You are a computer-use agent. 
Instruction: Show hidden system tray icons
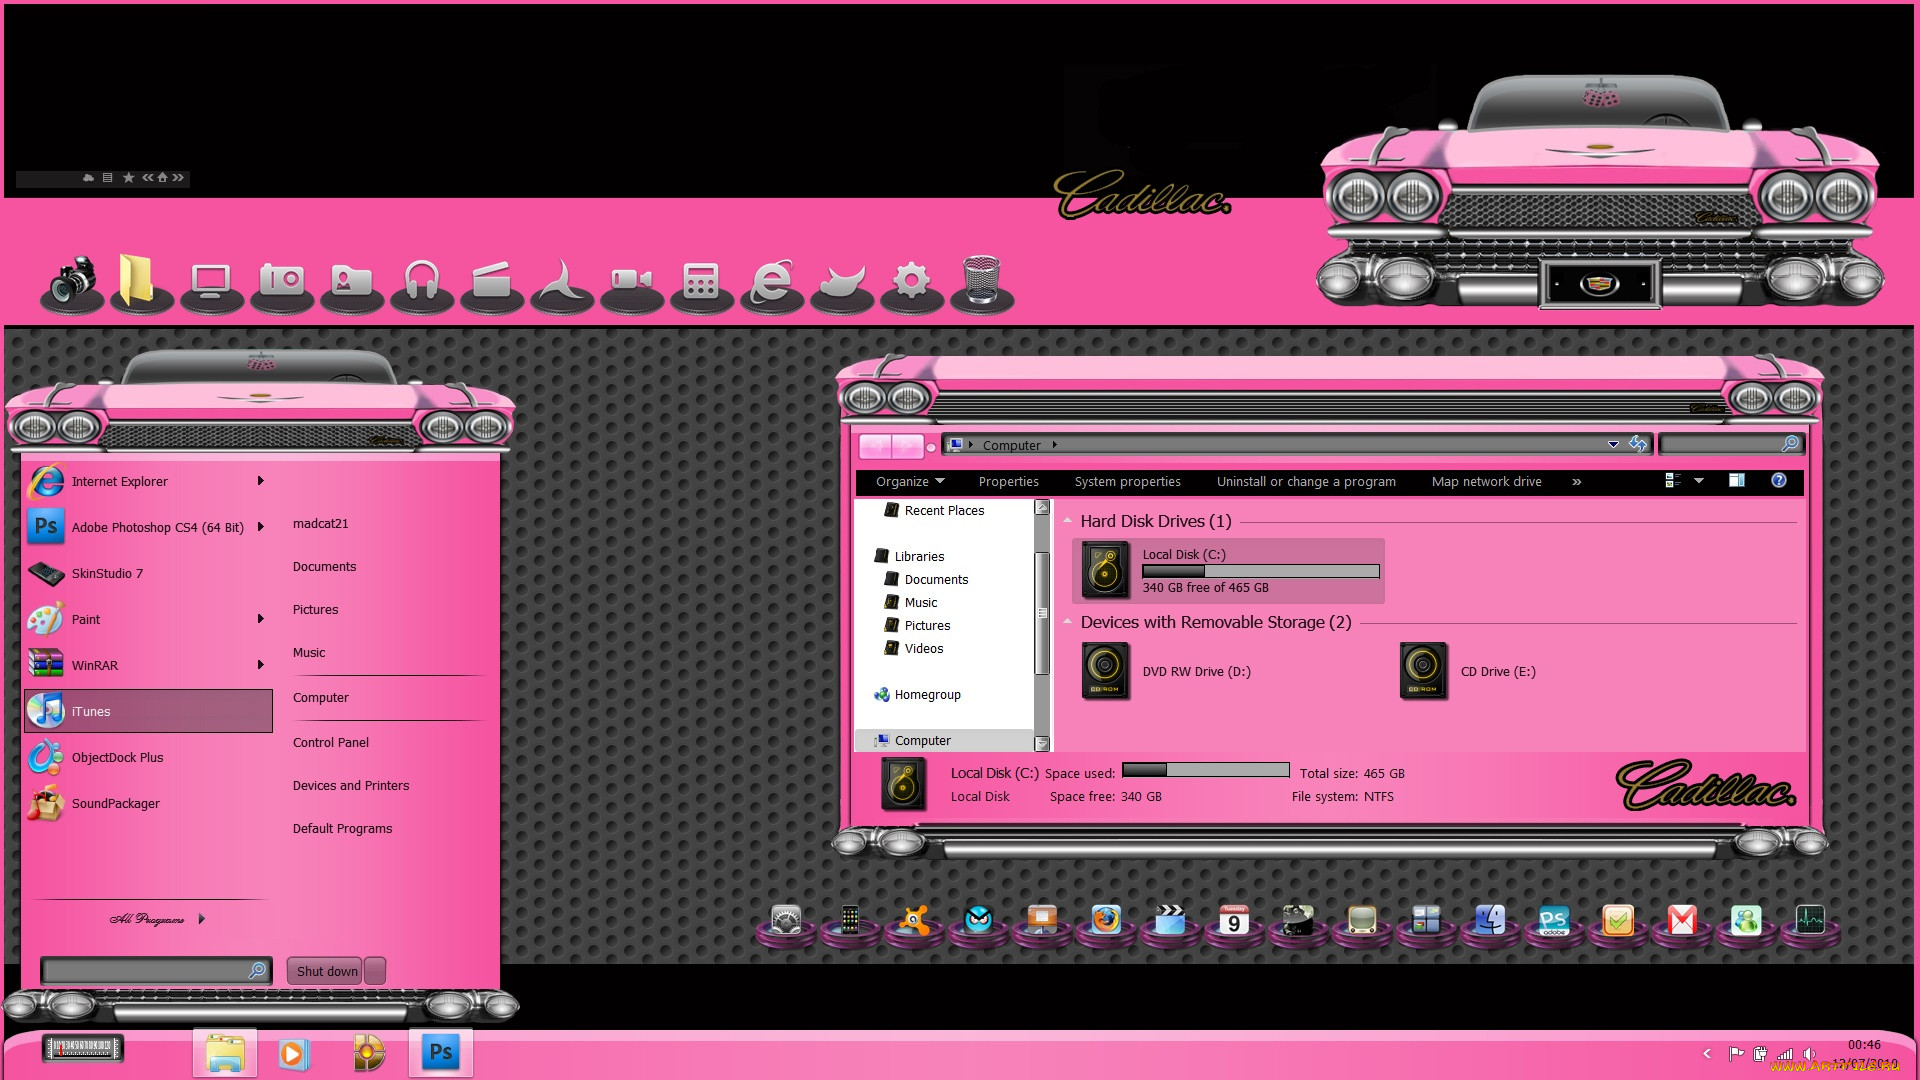tap(1707, 1053)
